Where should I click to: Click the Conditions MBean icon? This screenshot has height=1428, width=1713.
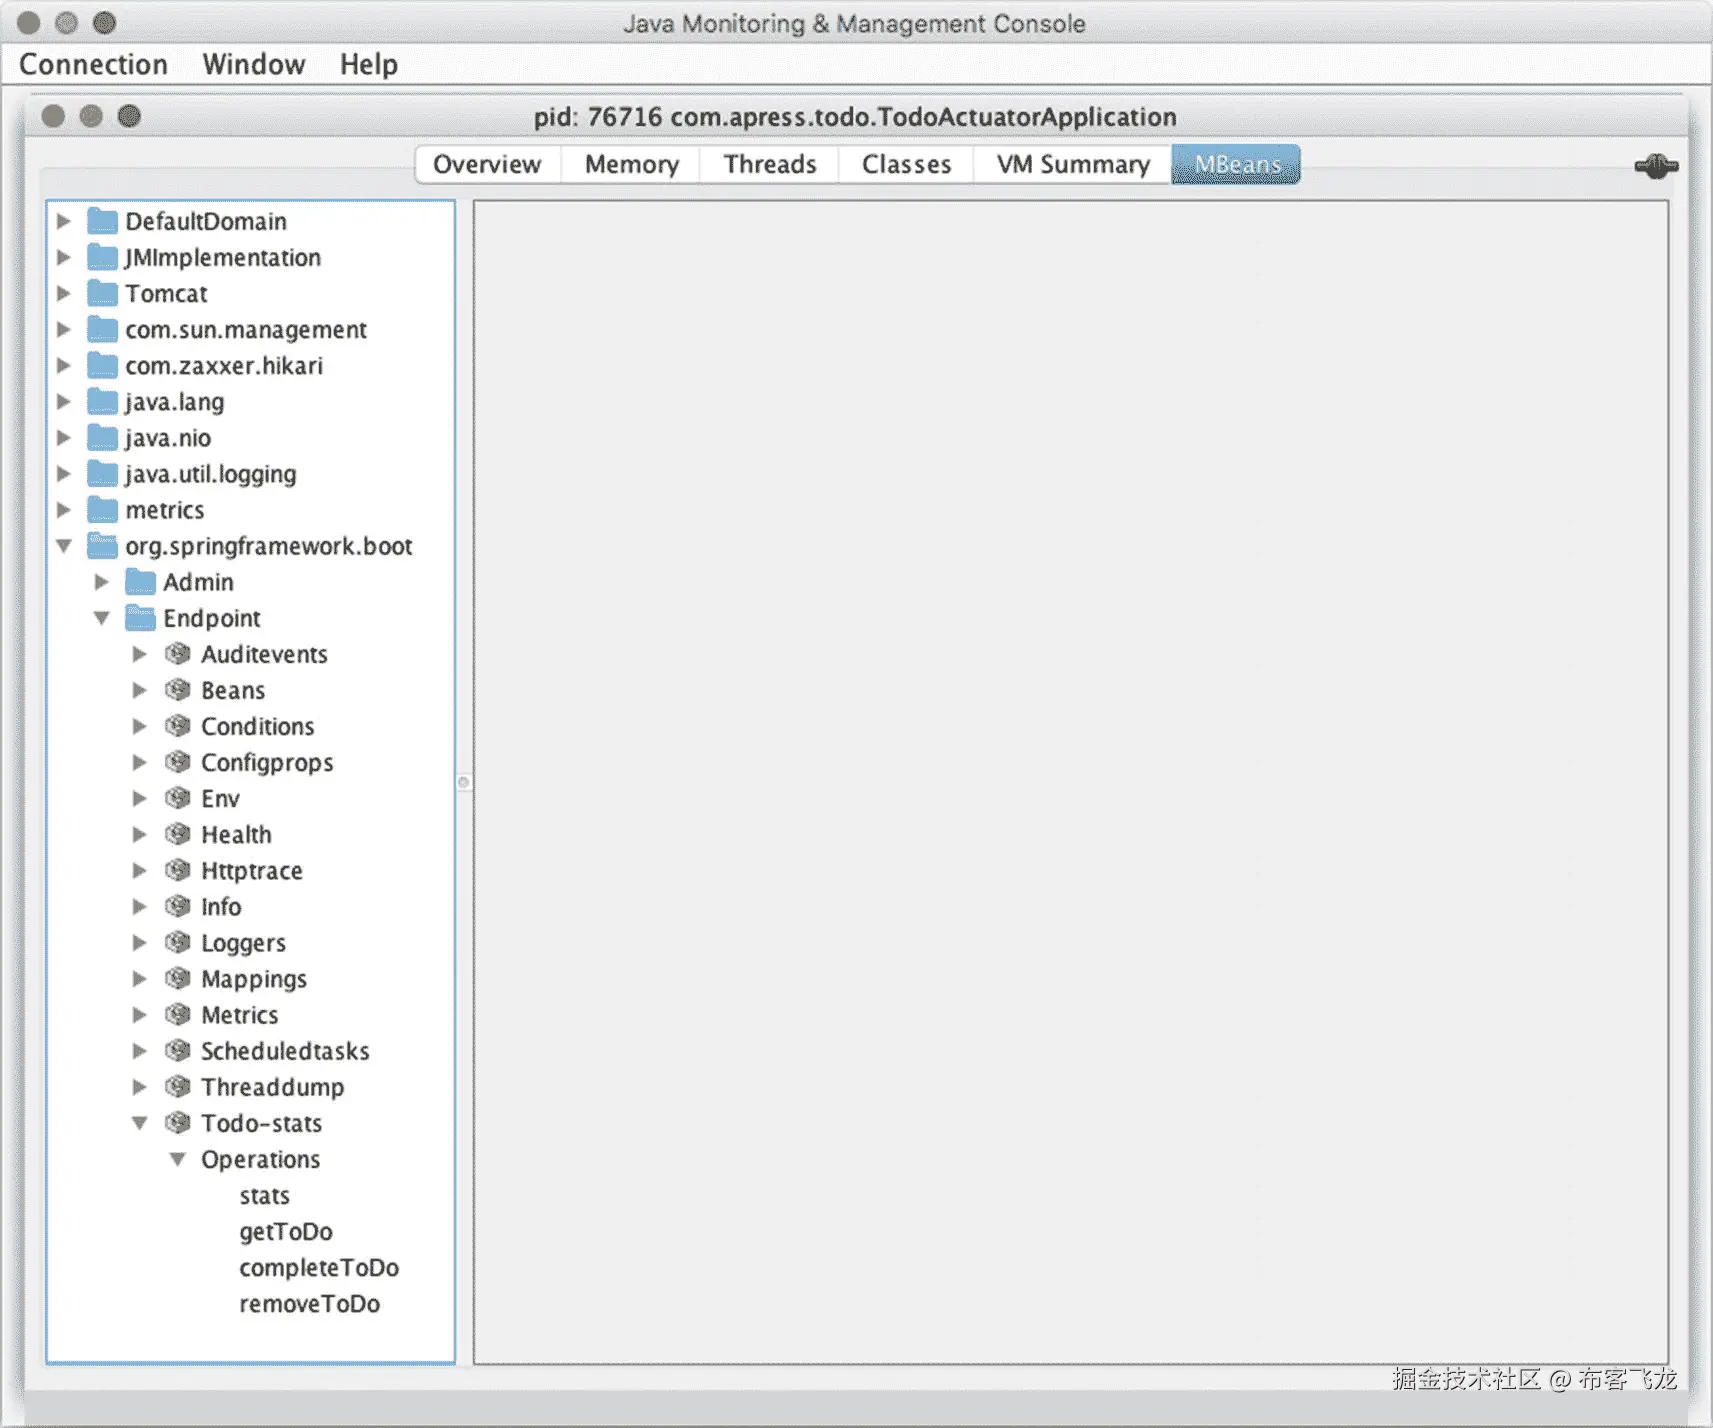click(178, 726)
